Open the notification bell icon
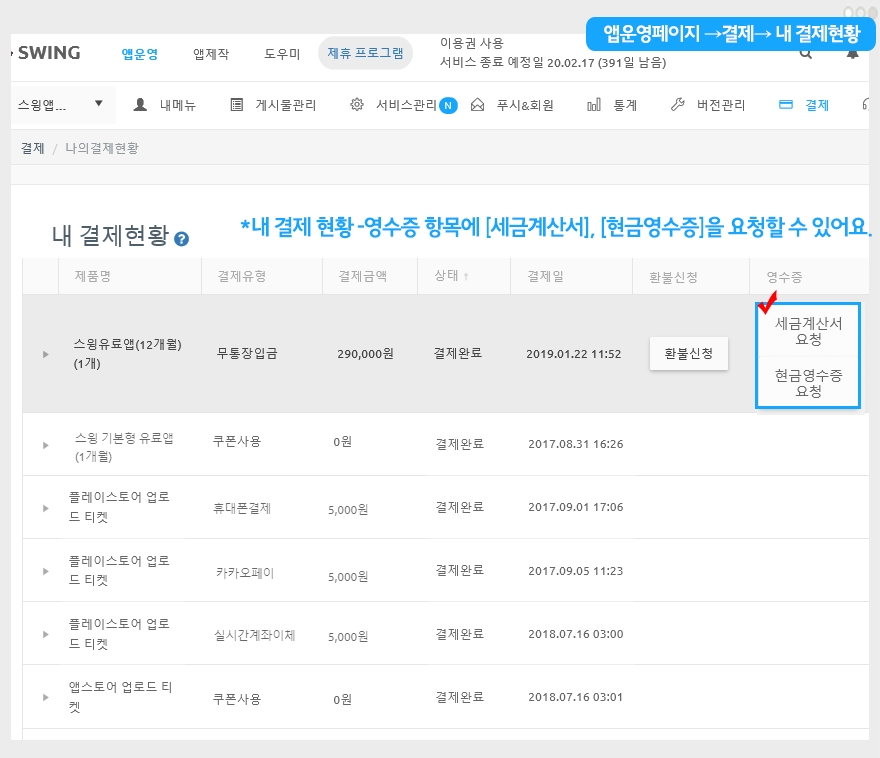This screenshot has width=880, height=758. point(852,54)
